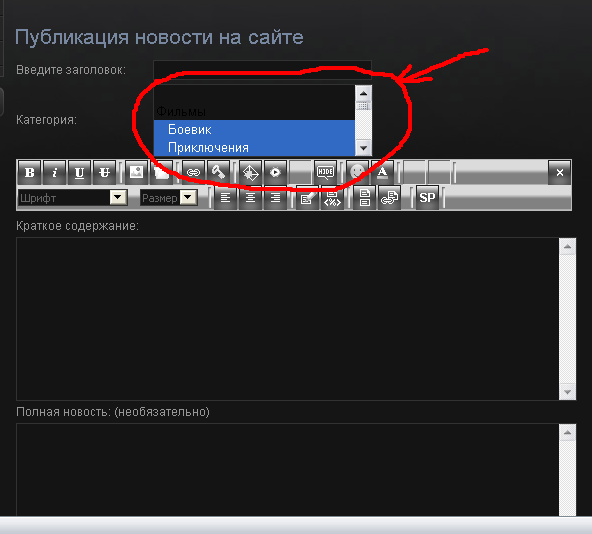Image resolution: width=592 pixels, height=534 pixels.
Task: Open the text color picker
Action: coord(382,172)
